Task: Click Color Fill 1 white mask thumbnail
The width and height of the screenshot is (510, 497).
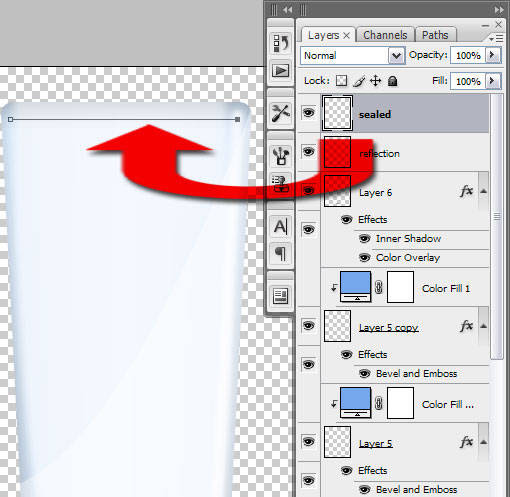Action: click(x=400, y=287)
